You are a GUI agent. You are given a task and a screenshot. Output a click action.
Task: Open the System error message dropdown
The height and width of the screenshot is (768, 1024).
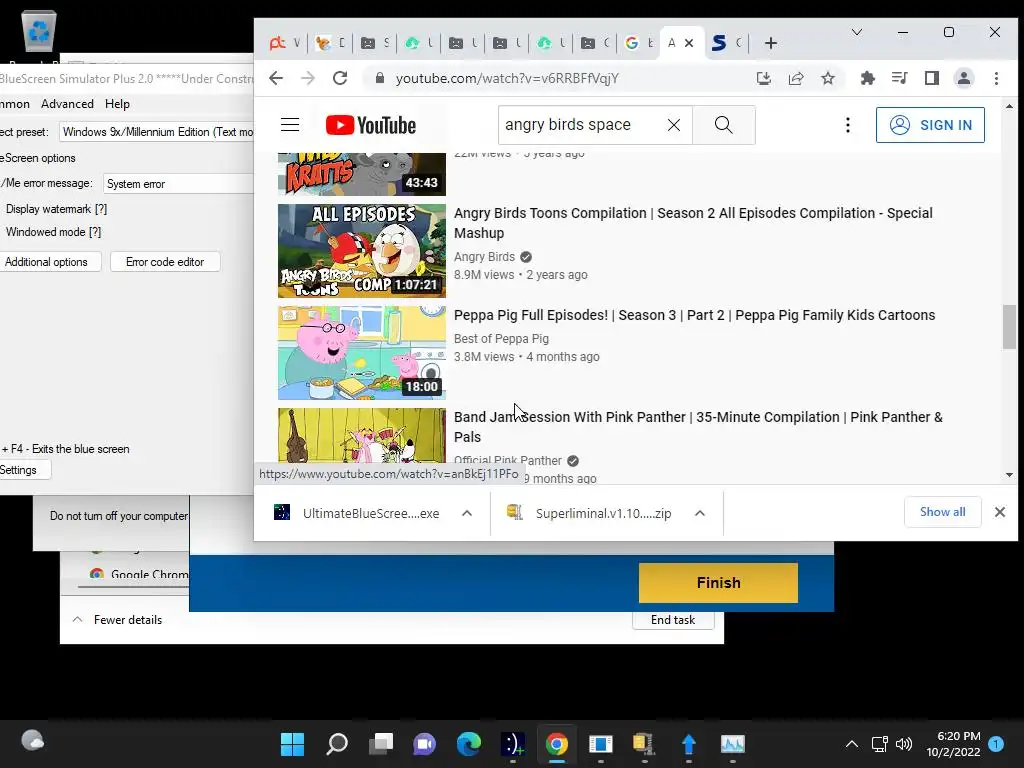(x=178, y=184)
